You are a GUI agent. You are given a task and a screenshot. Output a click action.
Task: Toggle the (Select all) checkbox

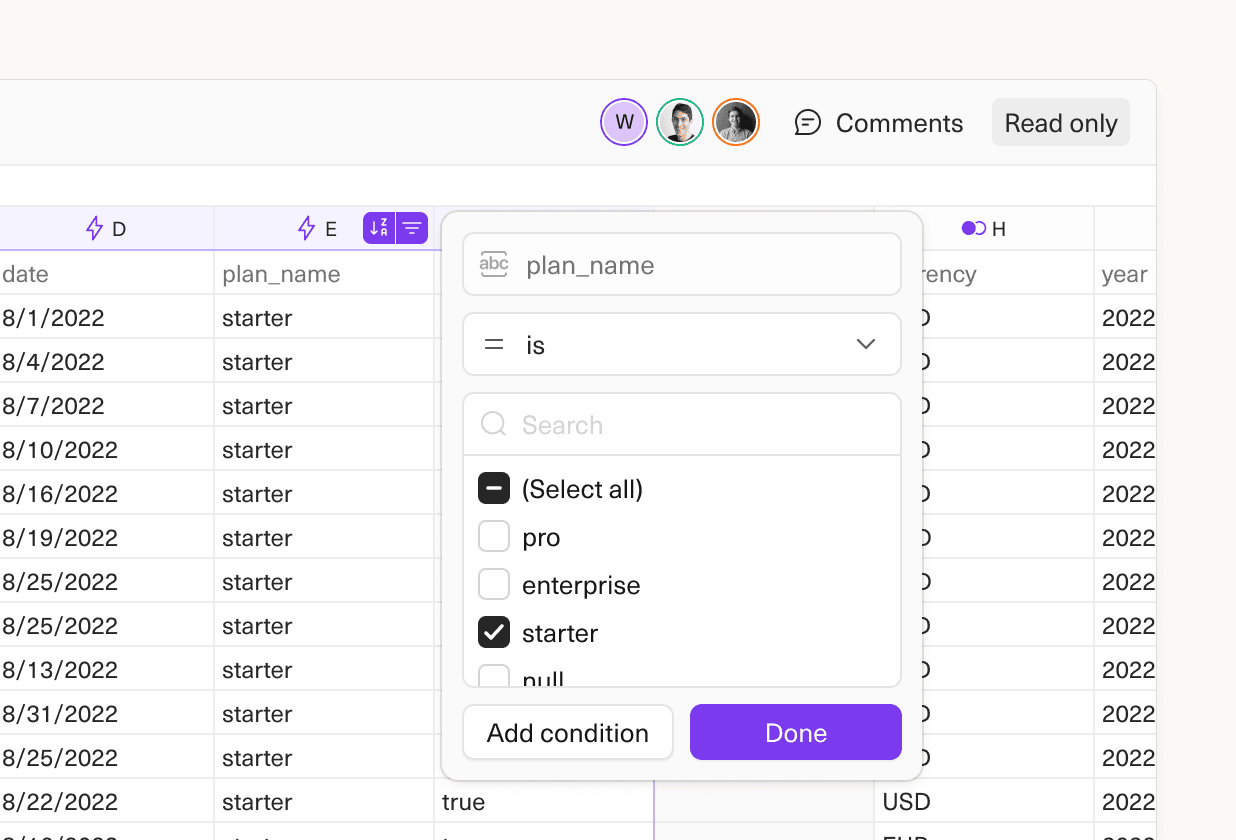point(494,489)
